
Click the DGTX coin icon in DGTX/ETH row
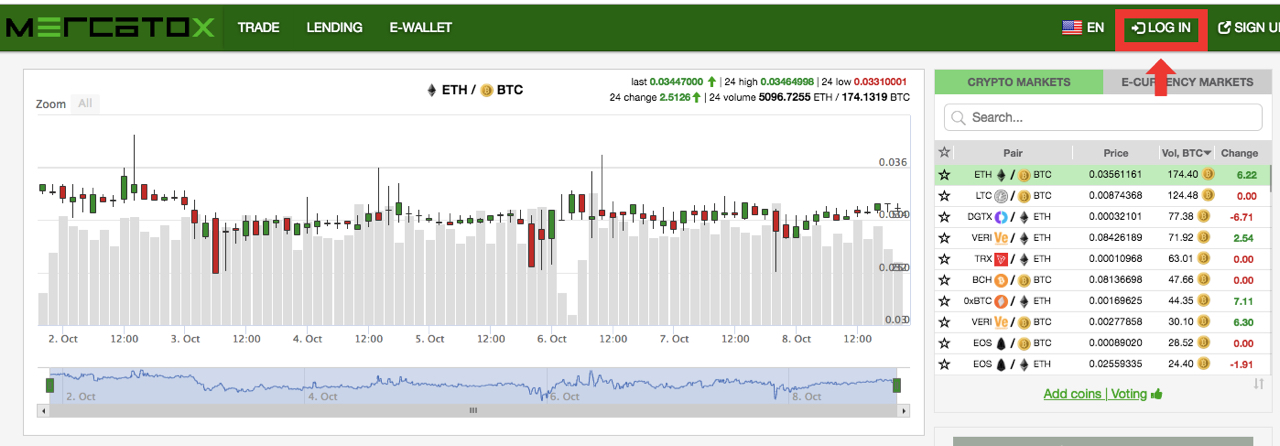pyautogui.click(x=1001, y=216)
